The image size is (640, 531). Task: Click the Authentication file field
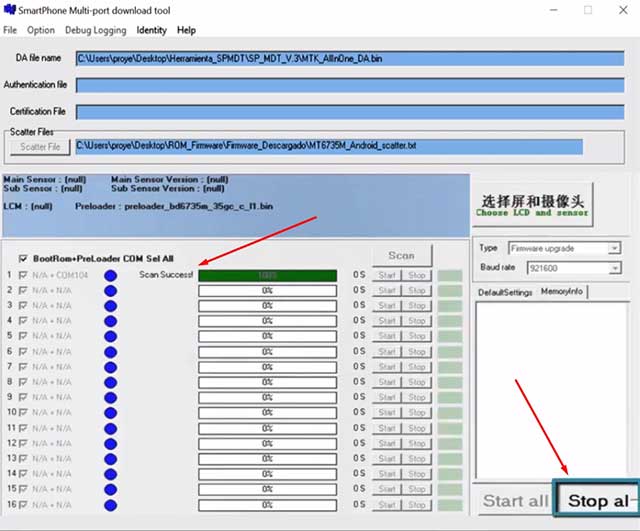[350, 85]
